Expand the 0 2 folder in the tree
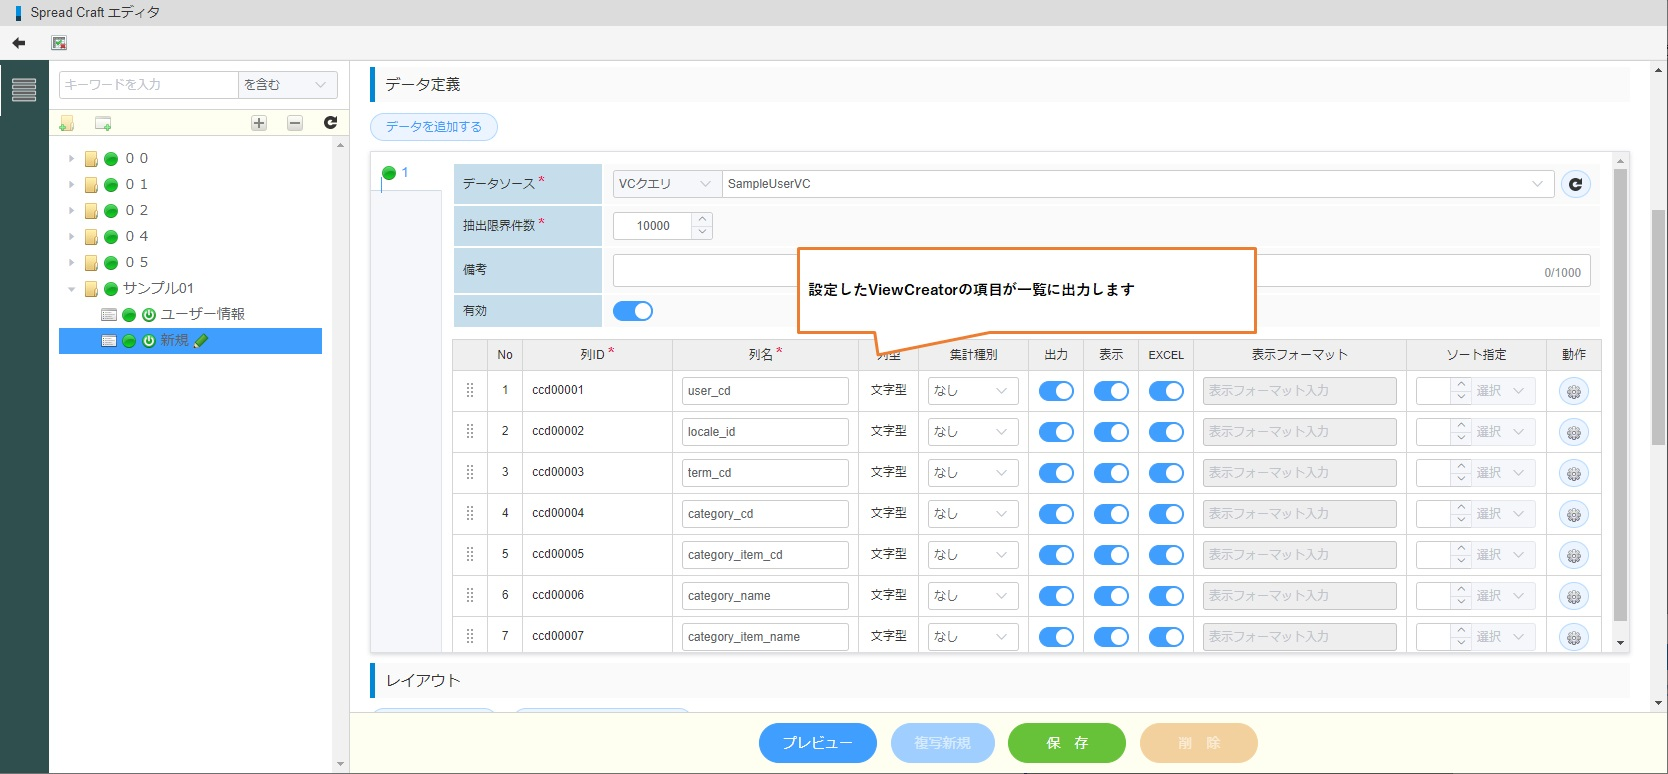Viewport: 1668px width, 774px height. coord(71,211)
